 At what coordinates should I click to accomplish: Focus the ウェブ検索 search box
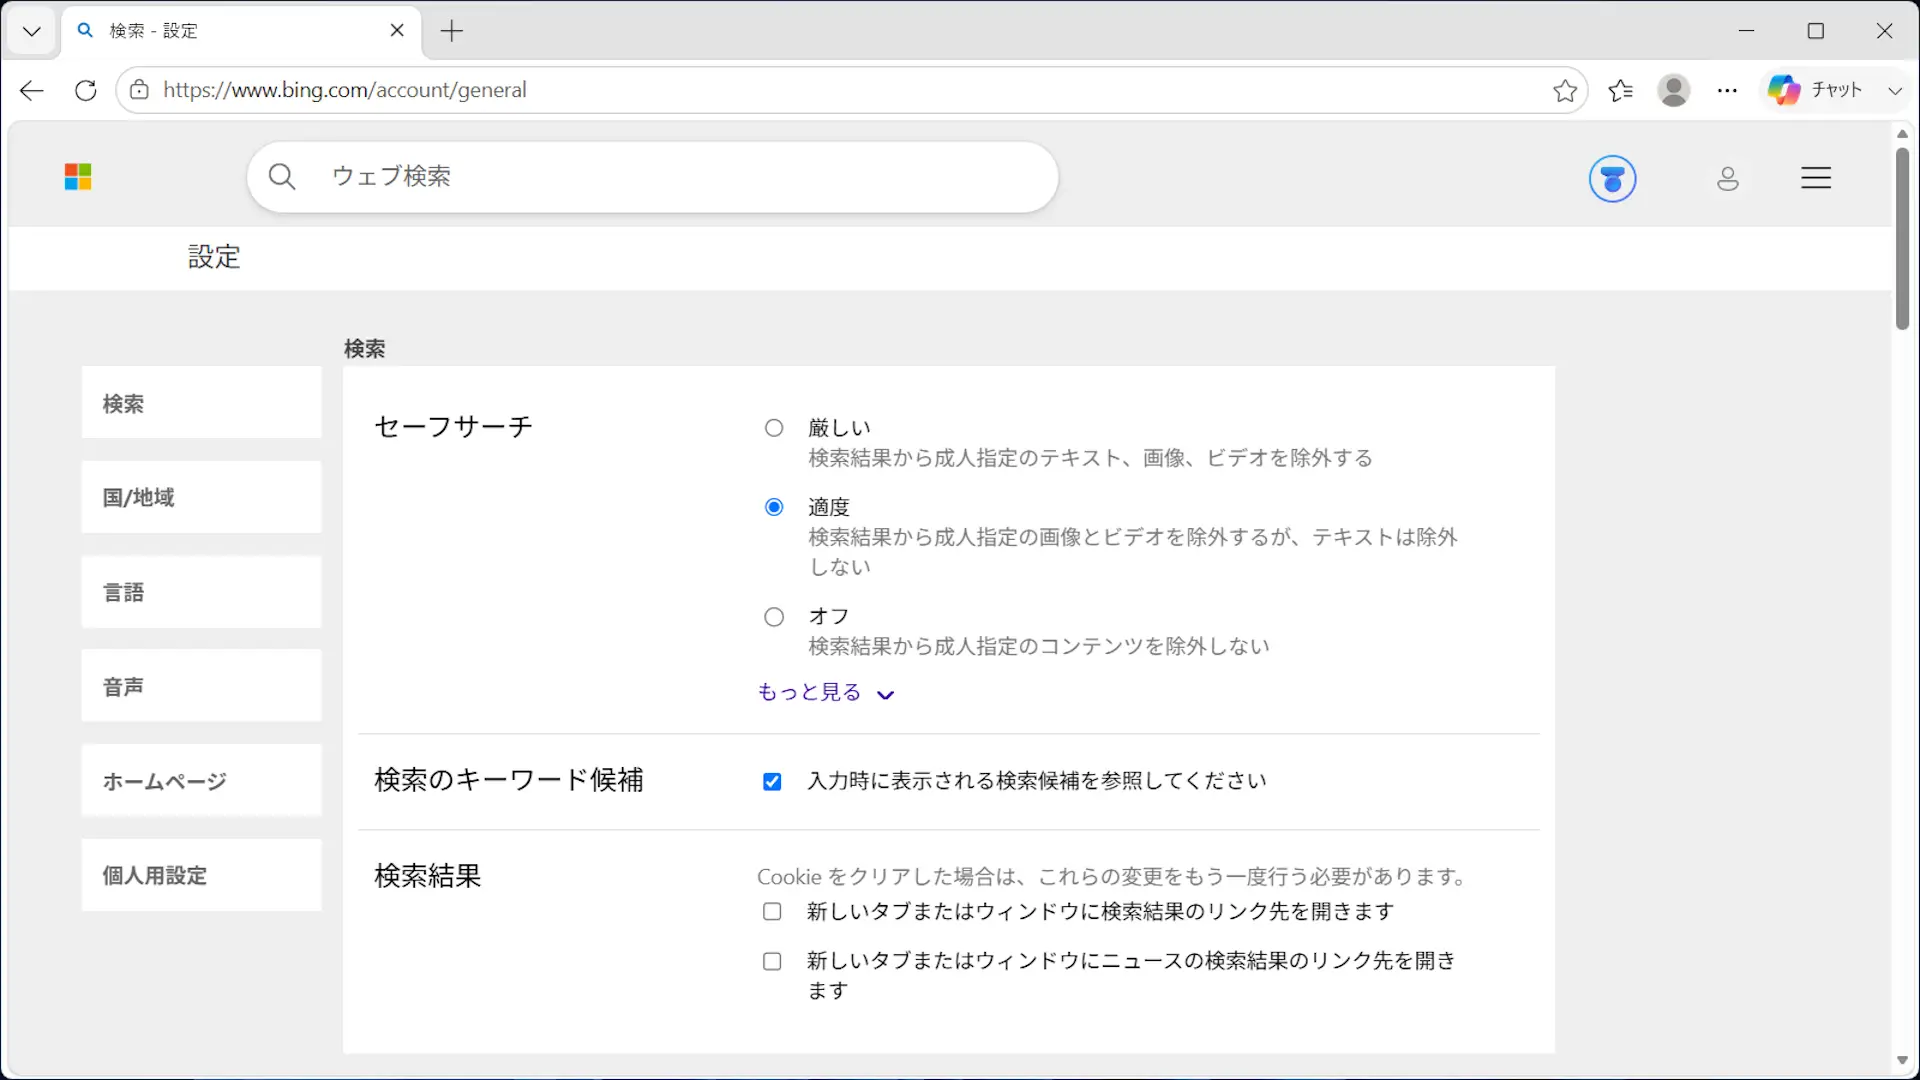coord(653,177)
